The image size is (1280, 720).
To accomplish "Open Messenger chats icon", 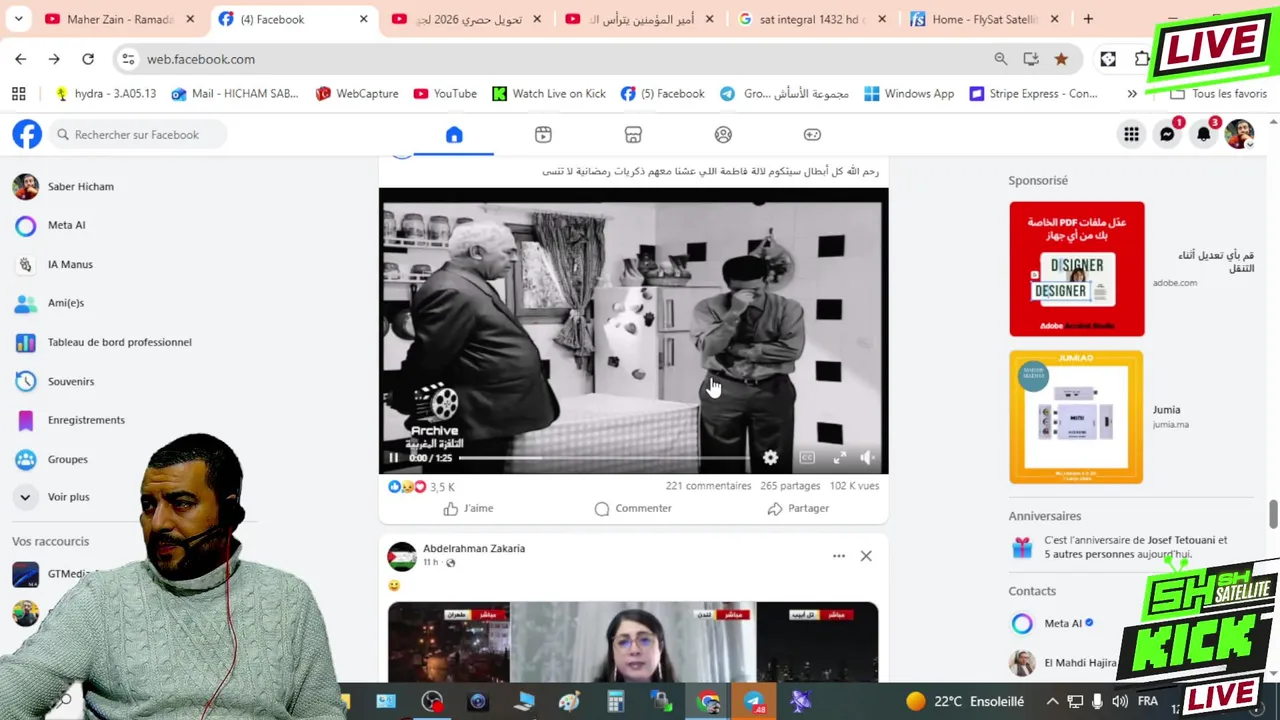I will click(x=1167, y=135).
